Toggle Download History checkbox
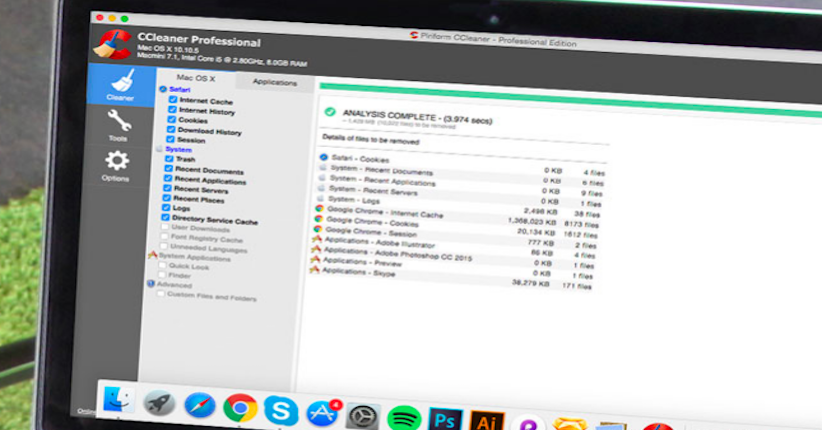Screen dimensions: 822x430 (x=172, y=131)
